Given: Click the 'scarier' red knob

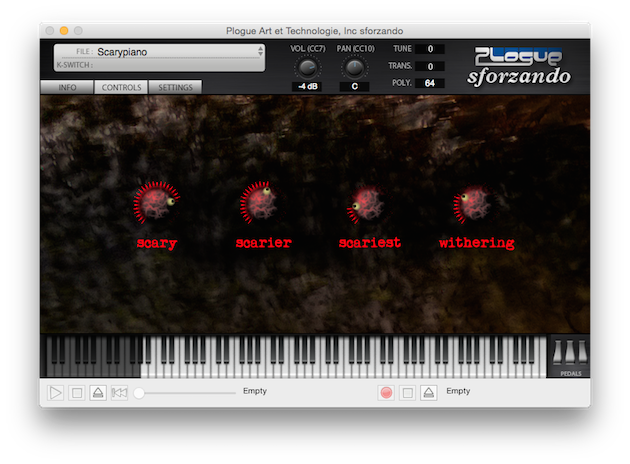Looking at the screenshot, I should coord(262,202).
